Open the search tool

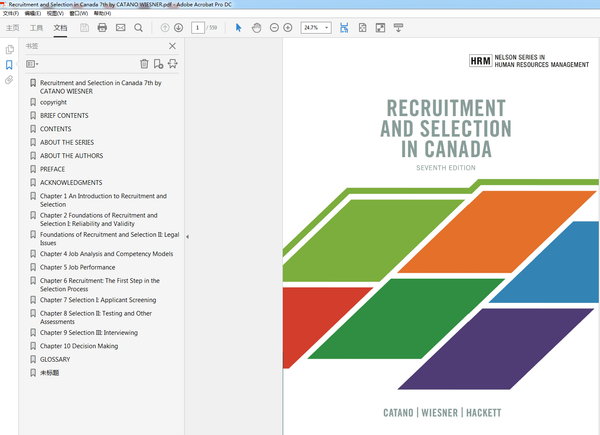(139, 28)
